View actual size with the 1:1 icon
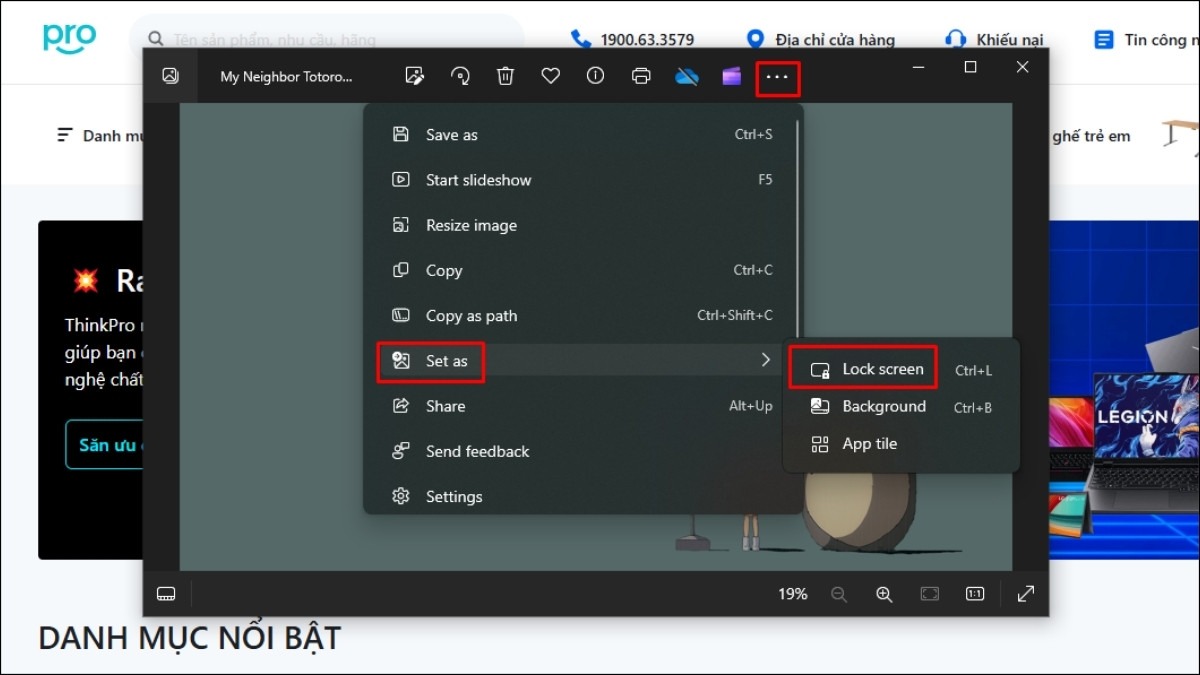This screenshot has height=675, width=1200. click(x=975, y=594)
